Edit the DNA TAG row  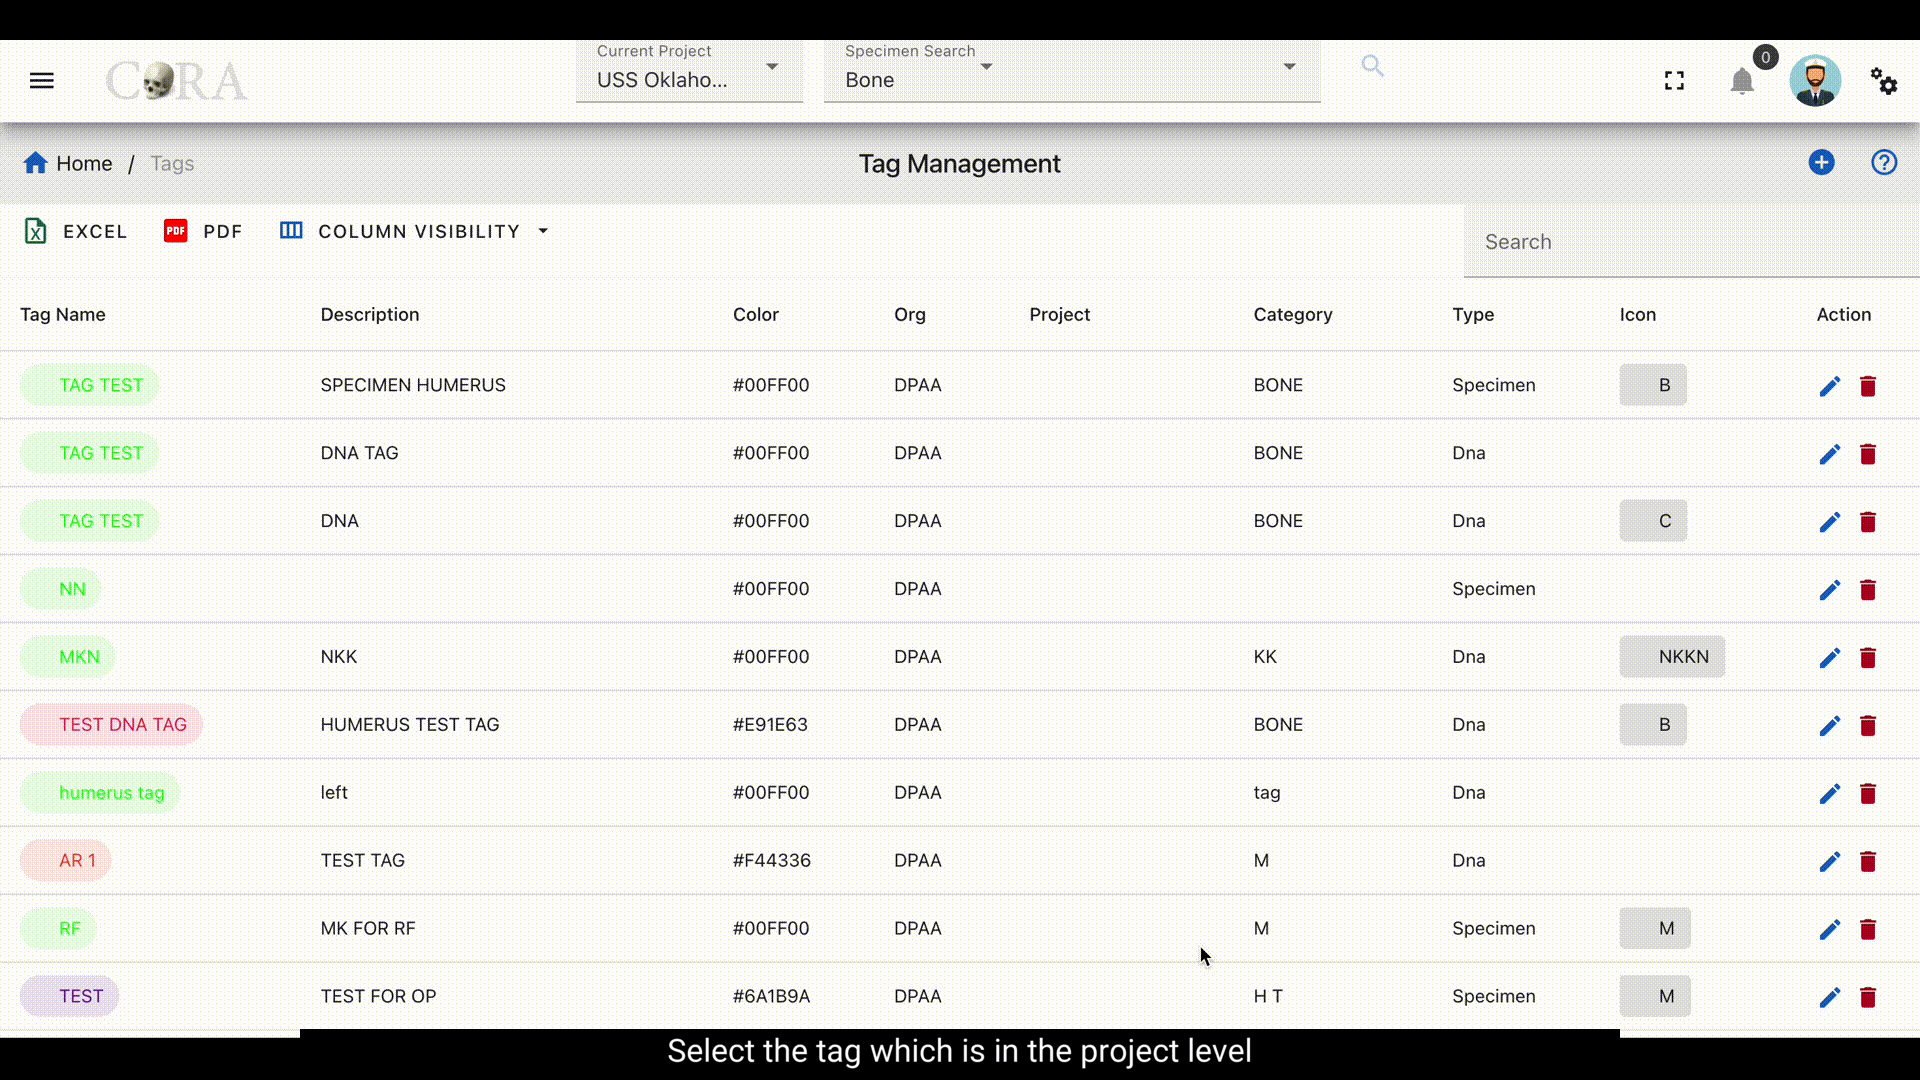click(x=1829, y=454)
